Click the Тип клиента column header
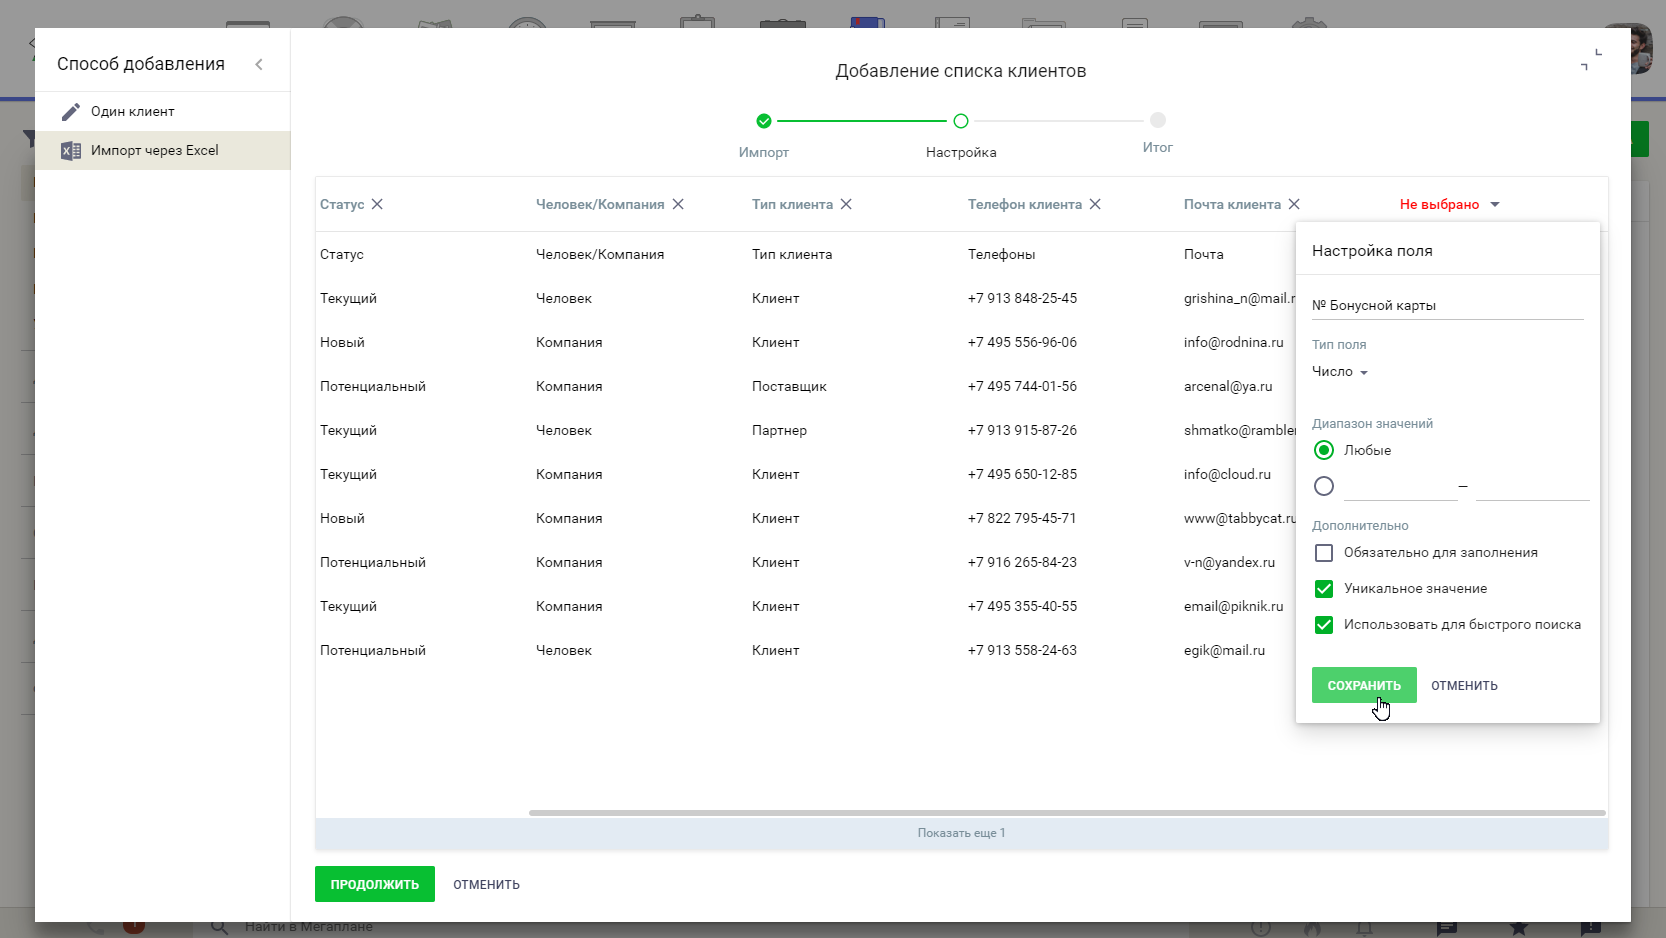 (792, 204)
